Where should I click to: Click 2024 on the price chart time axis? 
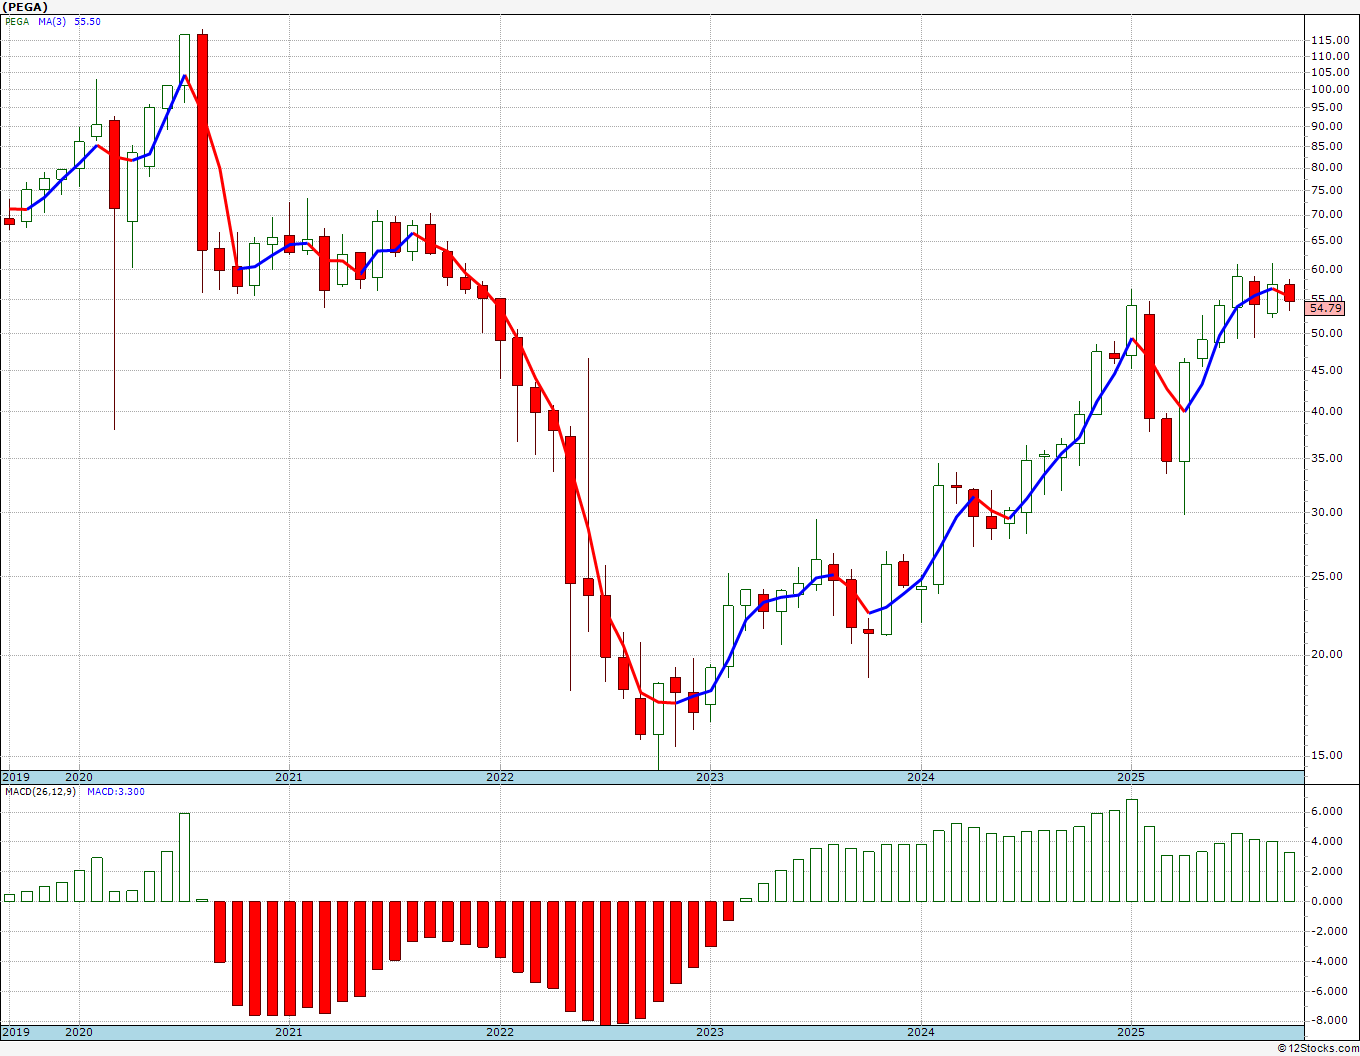tap(921, 777)
